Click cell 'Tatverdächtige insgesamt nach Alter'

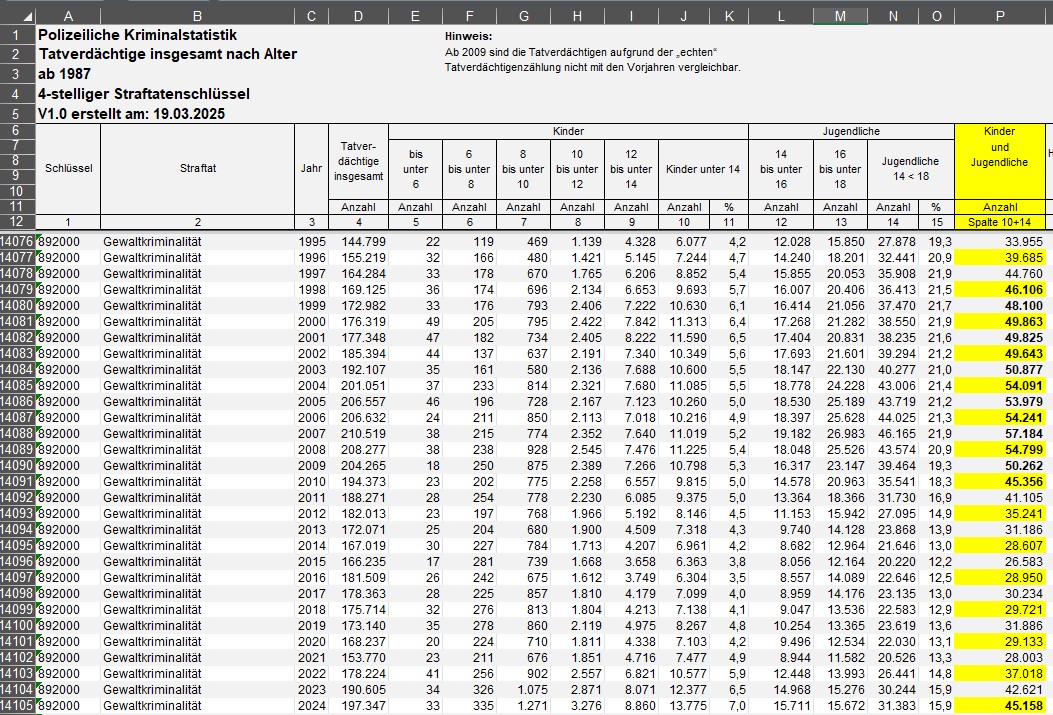(167, 54)
